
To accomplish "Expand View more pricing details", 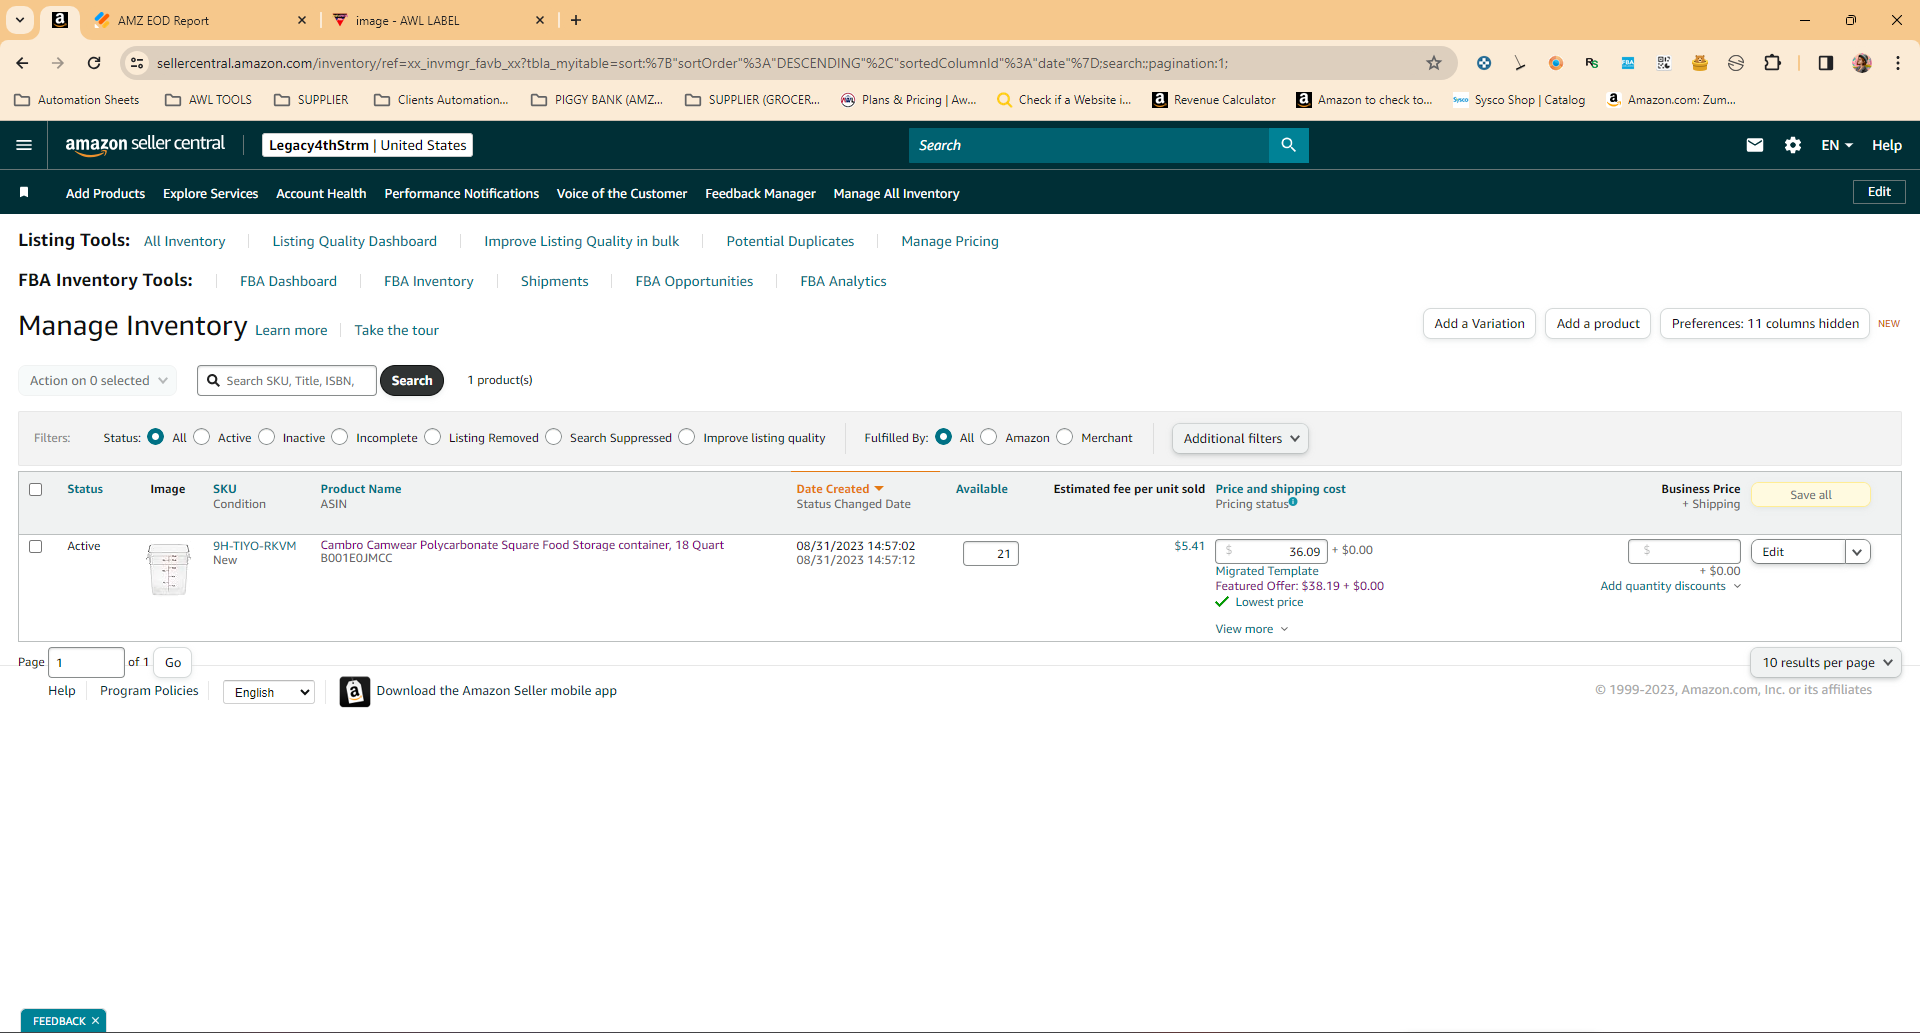I will pyautogui.click(x=1252, y=629).
